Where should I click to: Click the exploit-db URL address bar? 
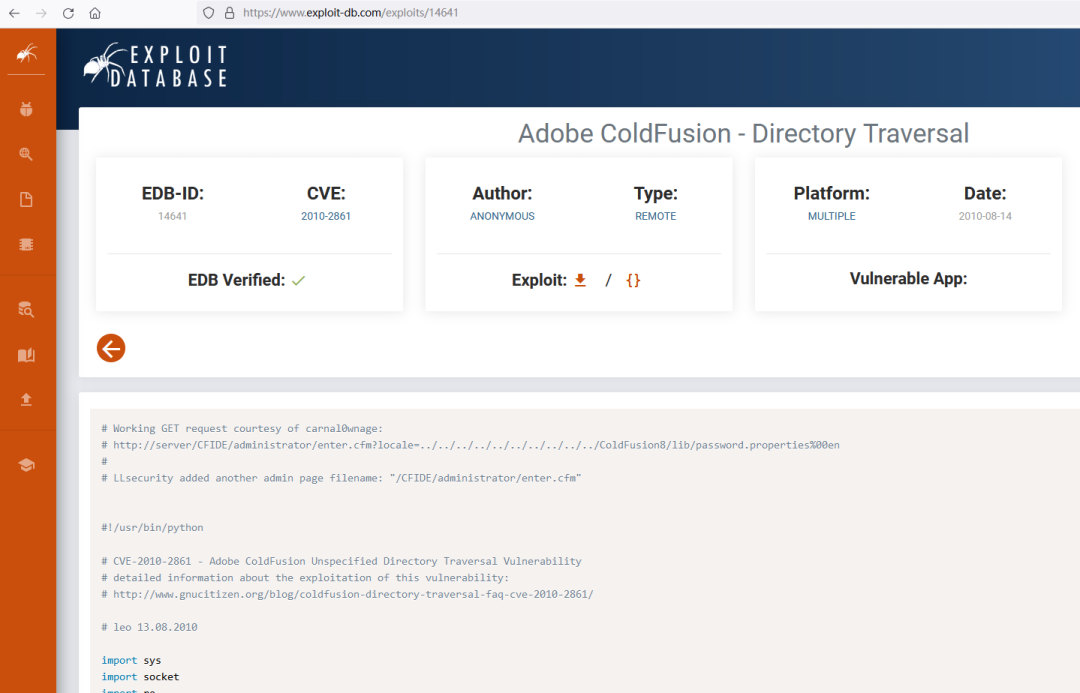(x=500, y=13)
